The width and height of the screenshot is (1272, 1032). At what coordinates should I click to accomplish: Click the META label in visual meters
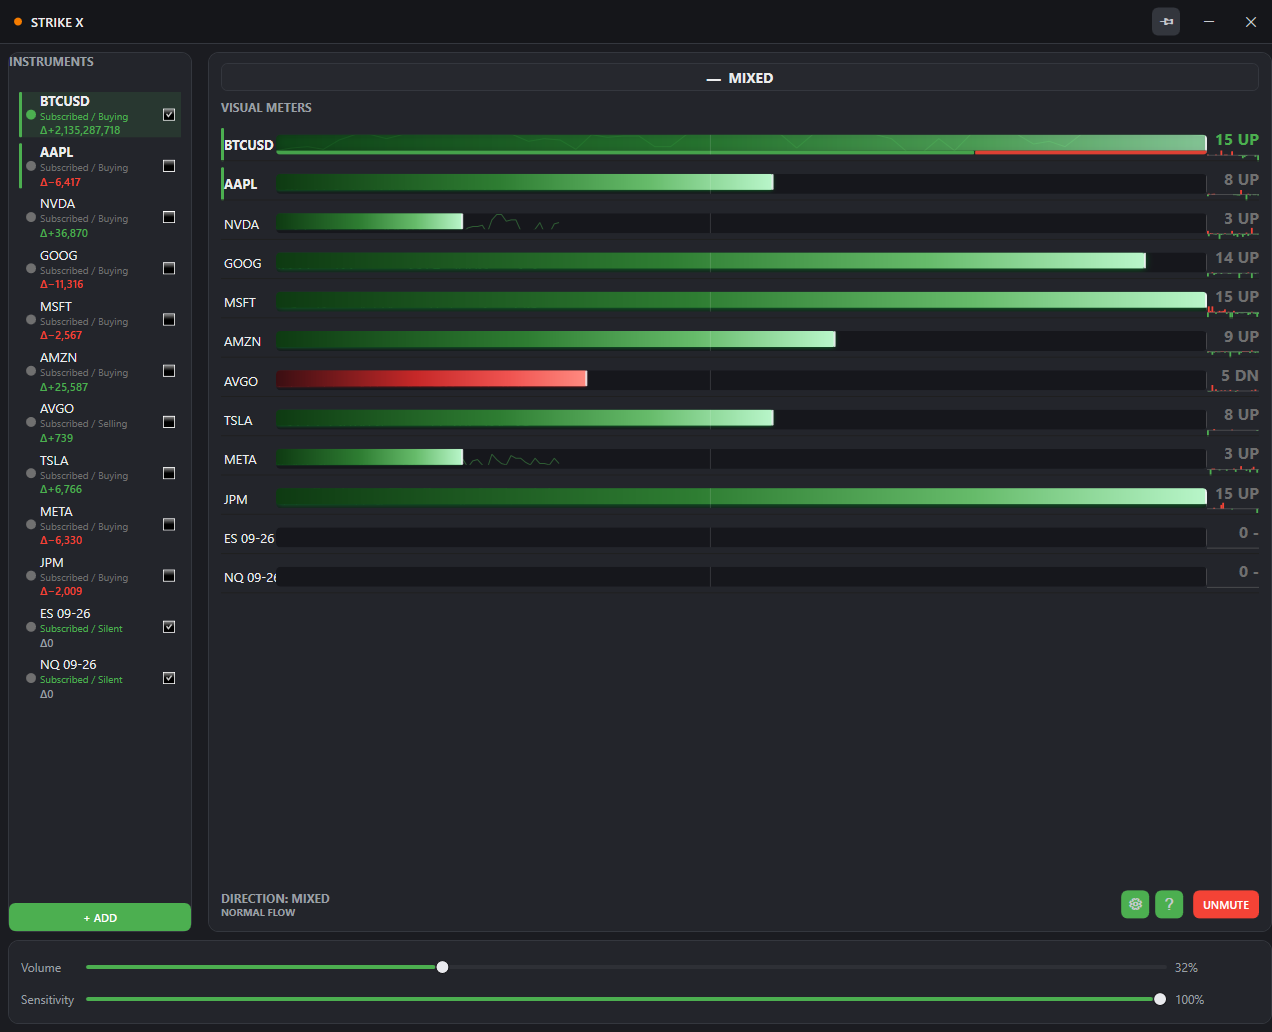[x=240, y=460]
